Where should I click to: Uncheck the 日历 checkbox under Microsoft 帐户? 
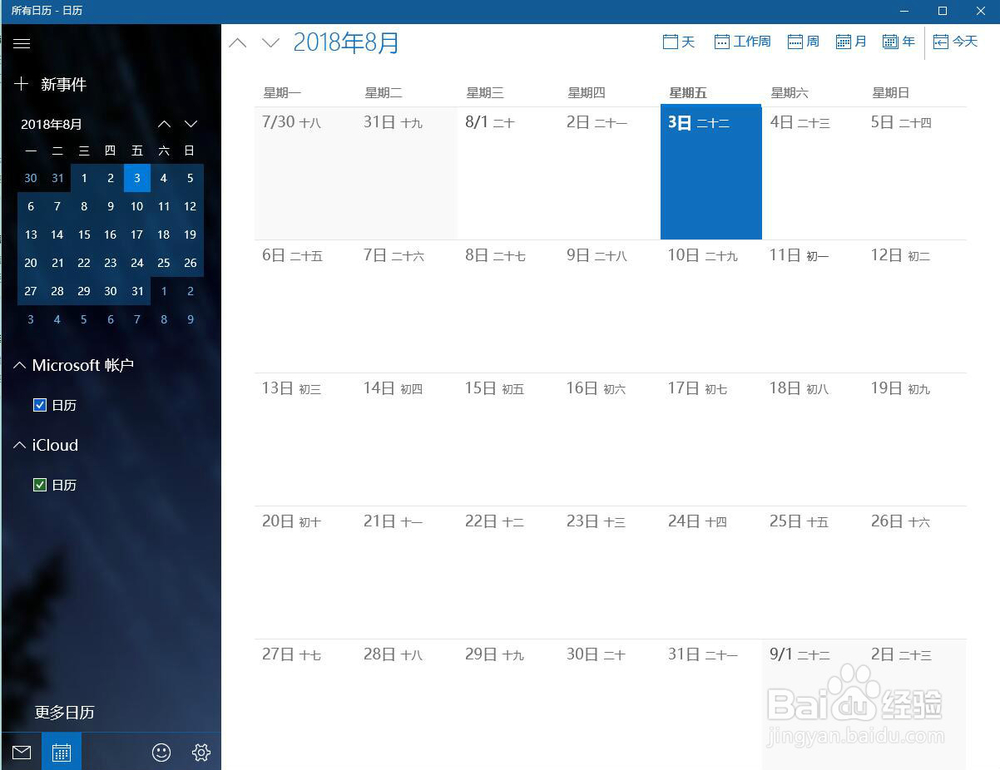(41, 405)
